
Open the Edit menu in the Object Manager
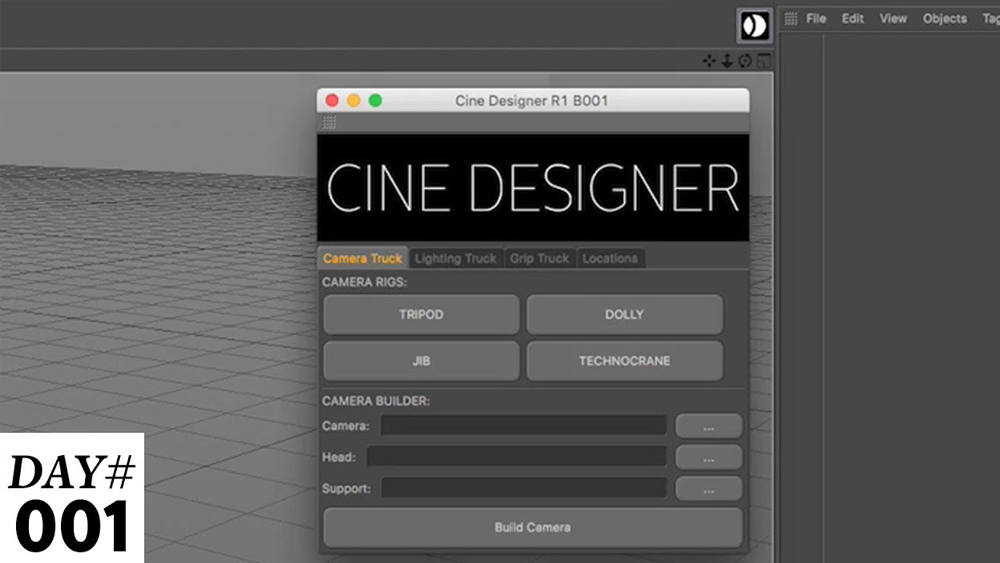coord(852,18)
